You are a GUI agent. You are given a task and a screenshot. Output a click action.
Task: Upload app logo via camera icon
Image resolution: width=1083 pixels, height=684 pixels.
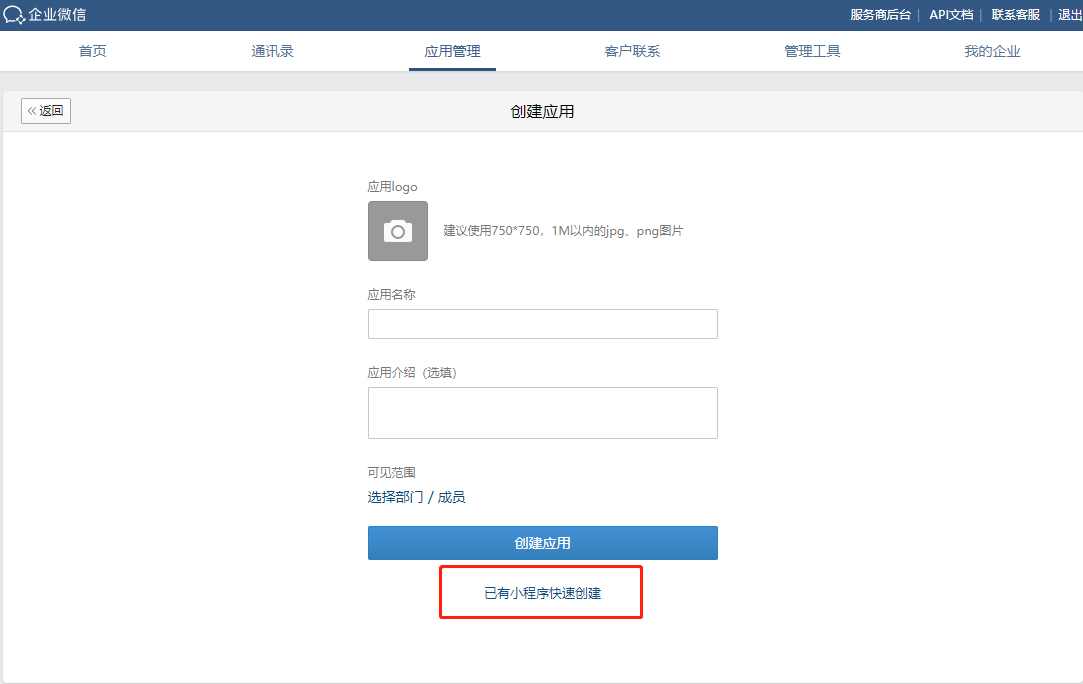pos(398,231)
